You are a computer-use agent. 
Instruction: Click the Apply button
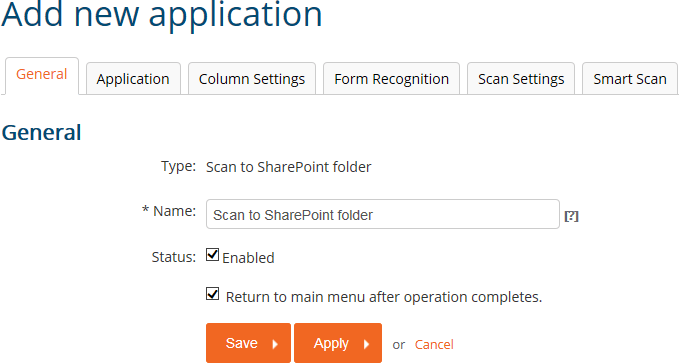(338, 343)
